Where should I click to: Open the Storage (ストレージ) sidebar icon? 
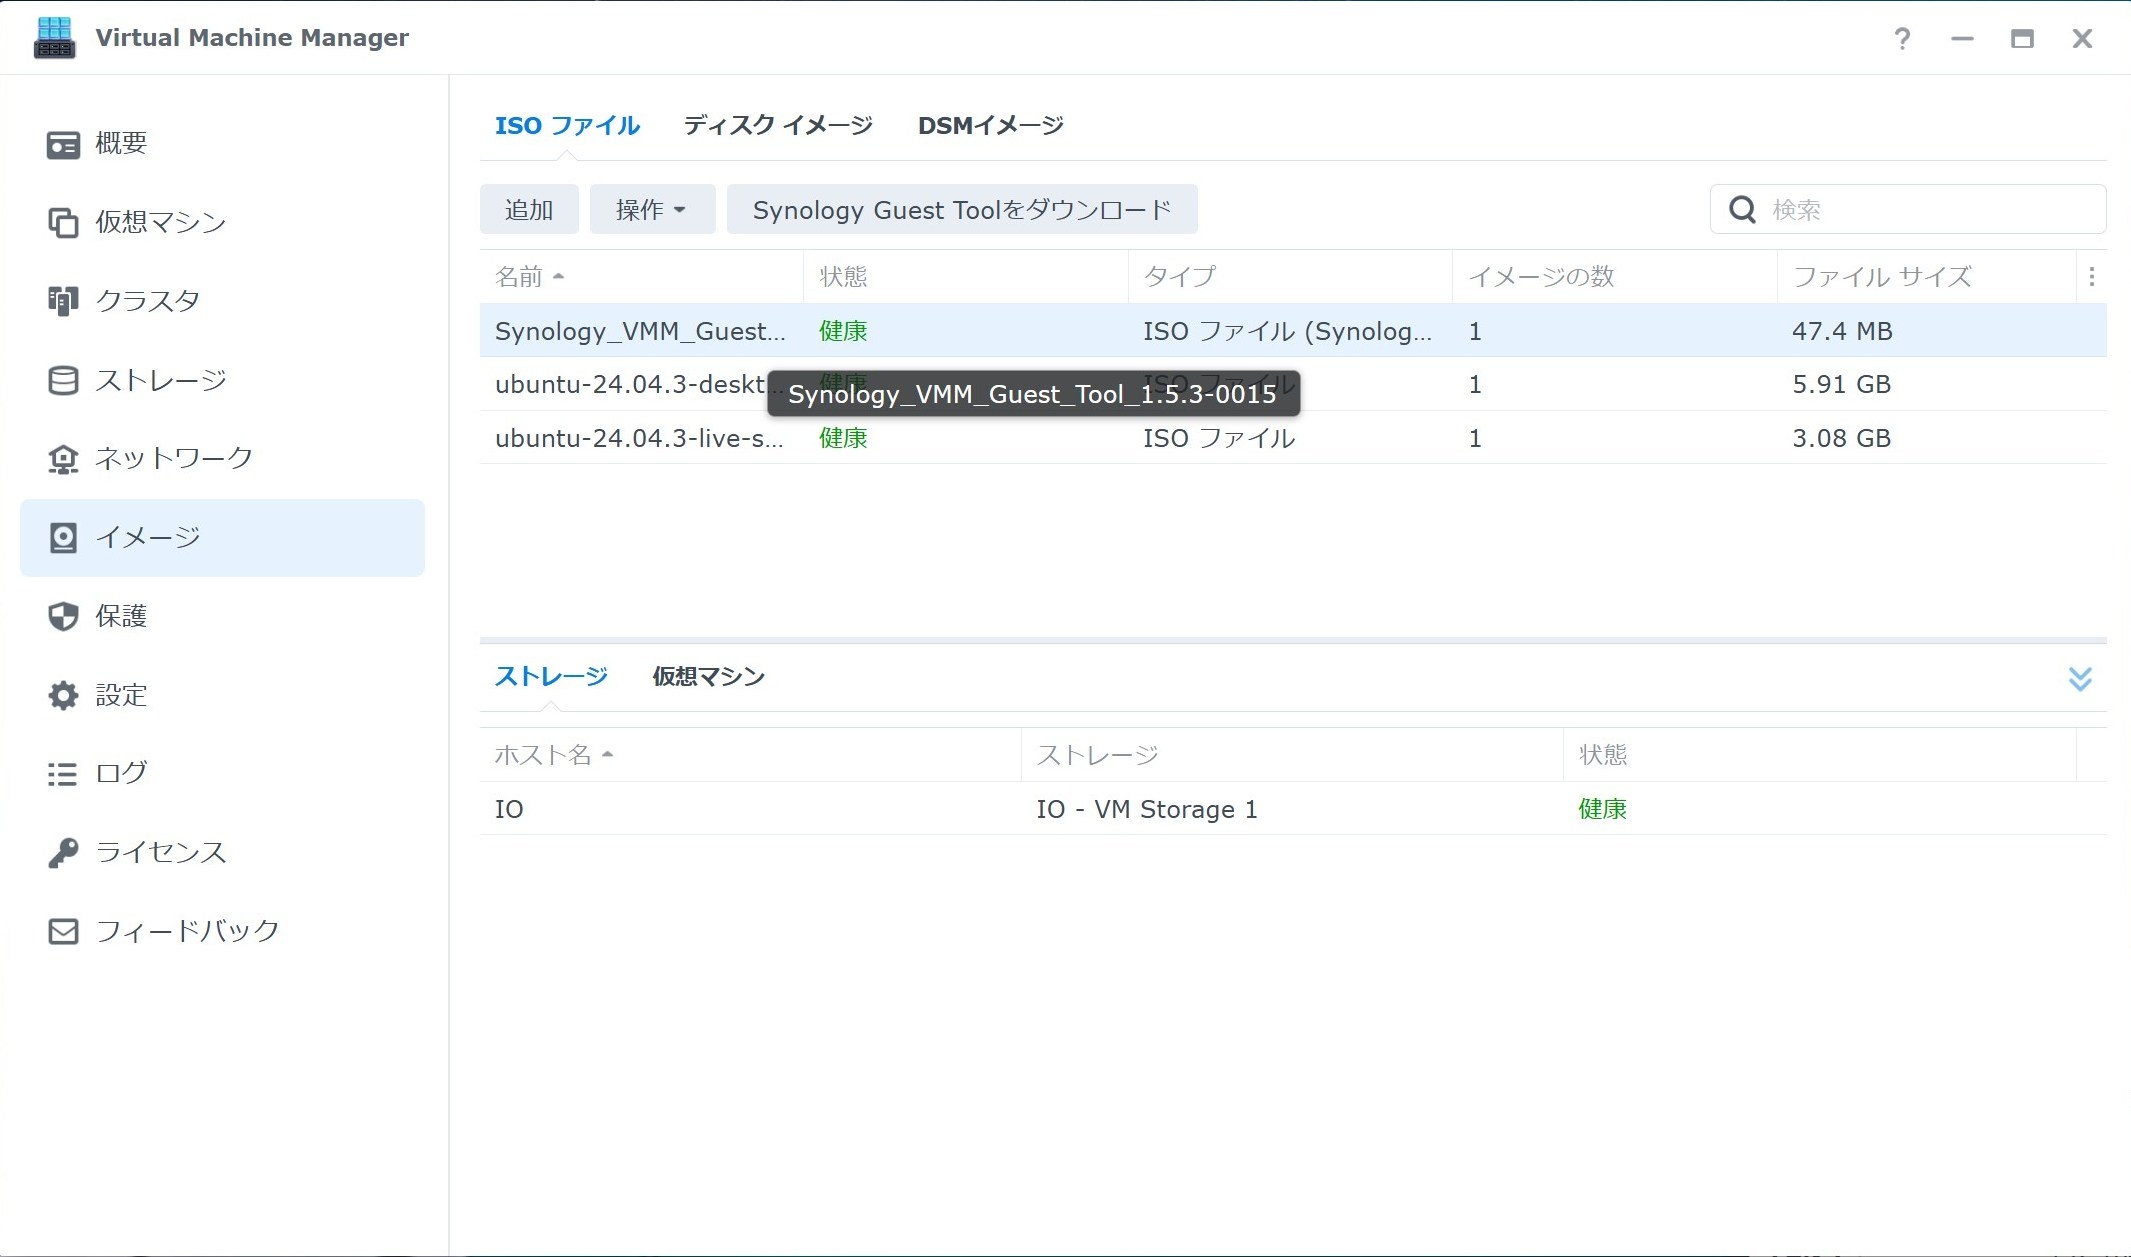(63, 380)
